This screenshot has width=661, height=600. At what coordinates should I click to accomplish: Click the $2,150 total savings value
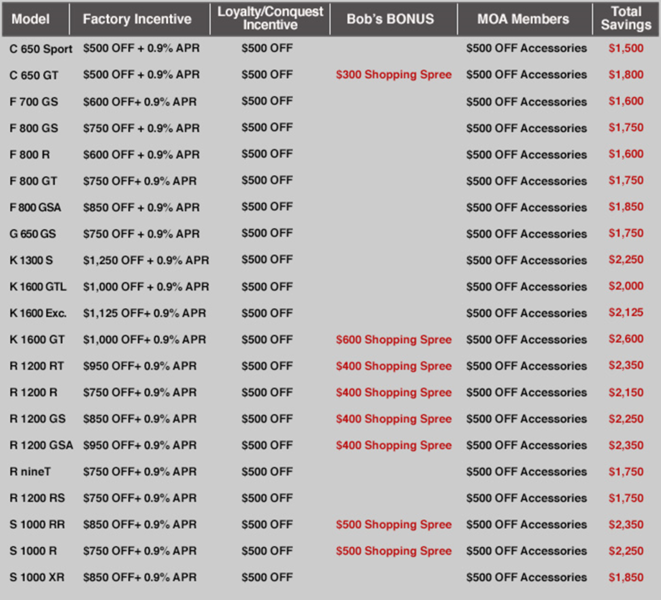click(x=626, y=393)
